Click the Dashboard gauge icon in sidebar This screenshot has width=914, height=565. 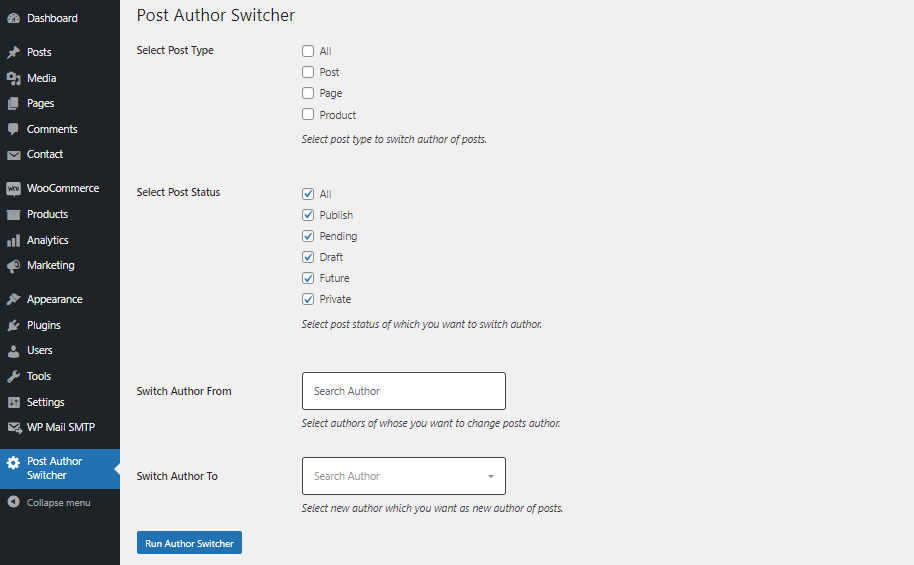click(13, 19)
